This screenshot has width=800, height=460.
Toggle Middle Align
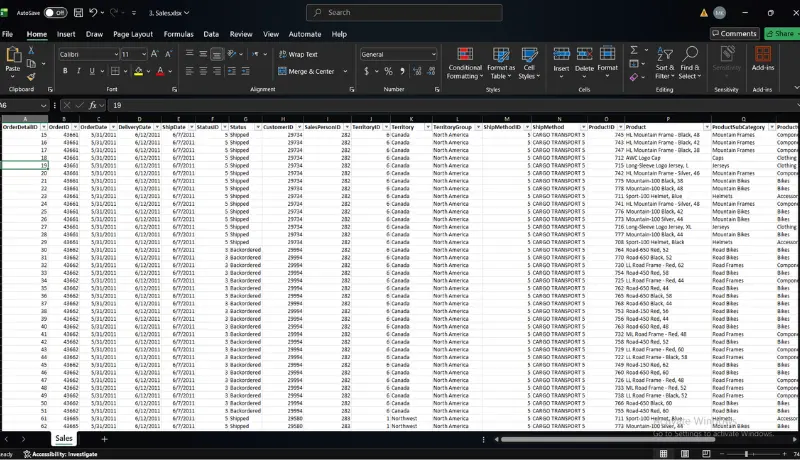pyautogui.click(x=203, y=54)
